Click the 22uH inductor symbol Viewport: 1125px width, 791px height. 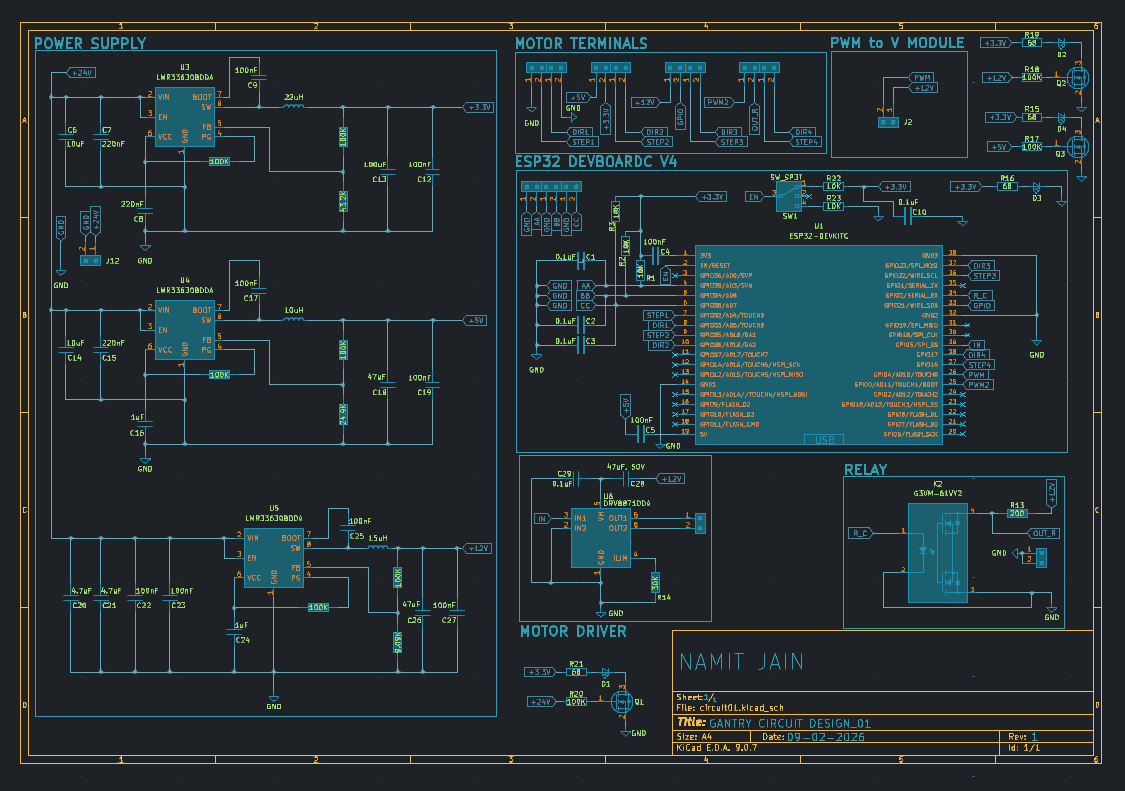(293, 106)
